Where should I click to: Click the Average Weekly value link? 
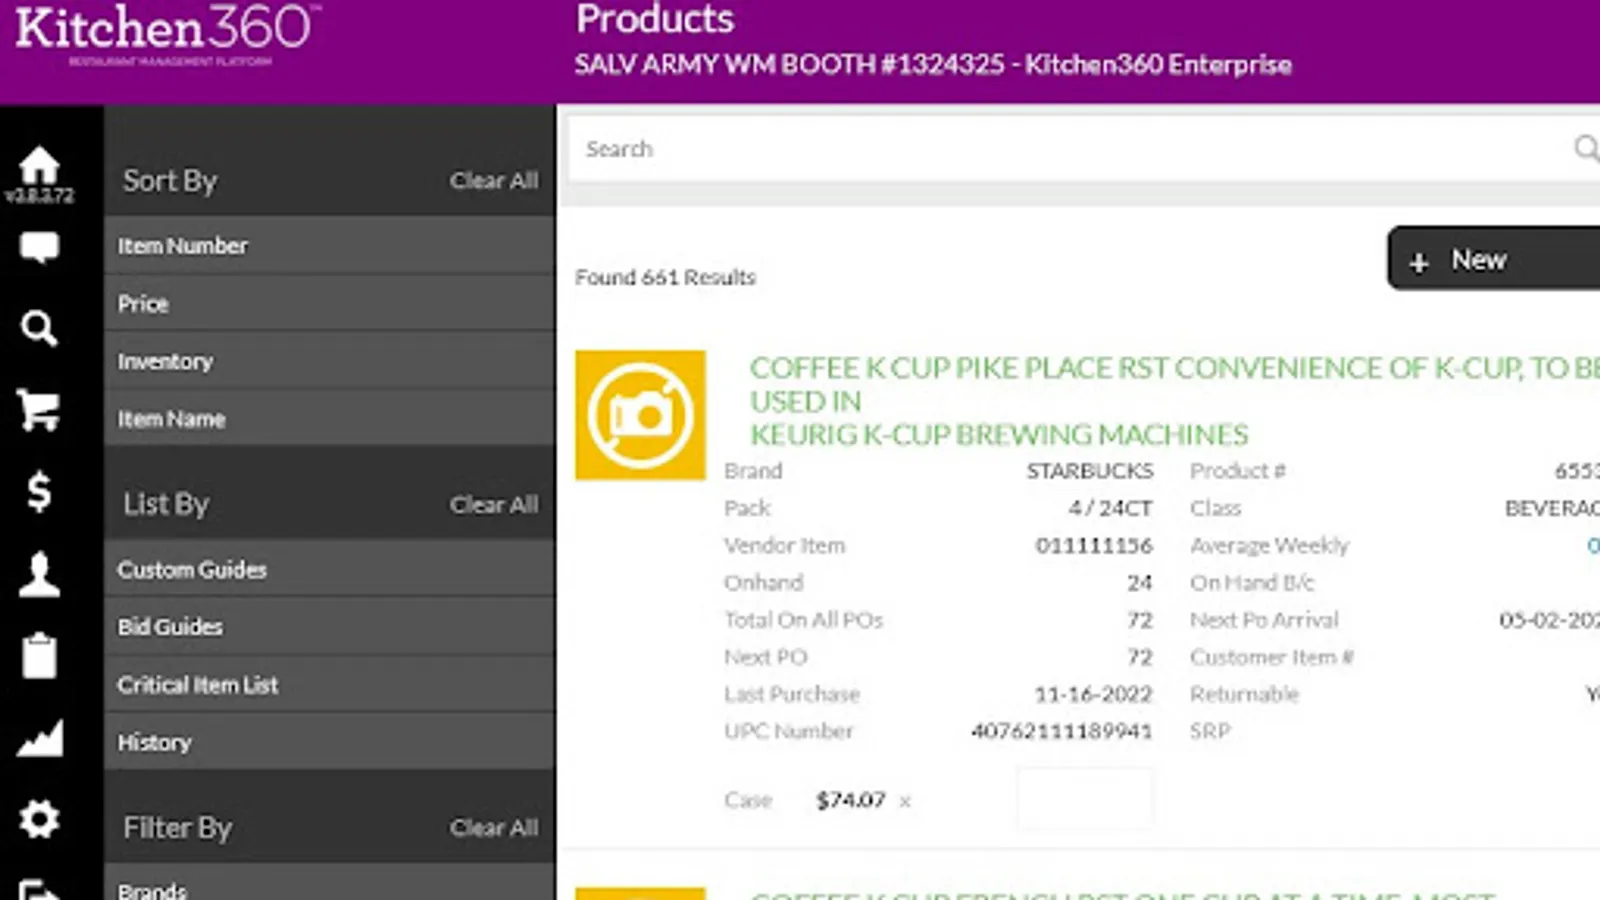[1593, 546]
